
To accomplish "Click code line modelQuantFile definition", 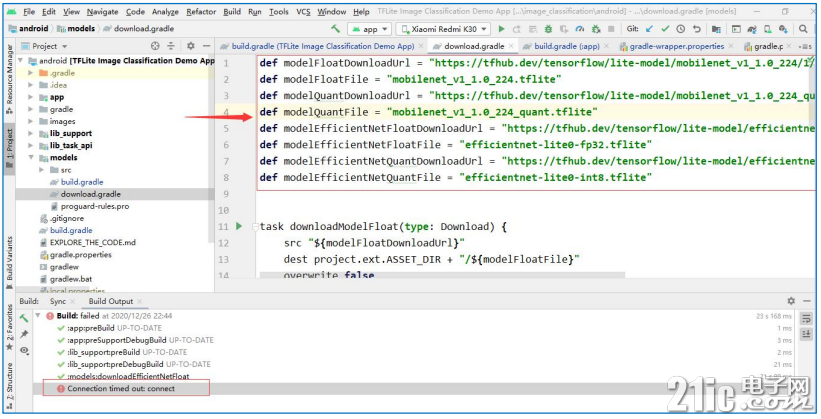I will 428,112.
